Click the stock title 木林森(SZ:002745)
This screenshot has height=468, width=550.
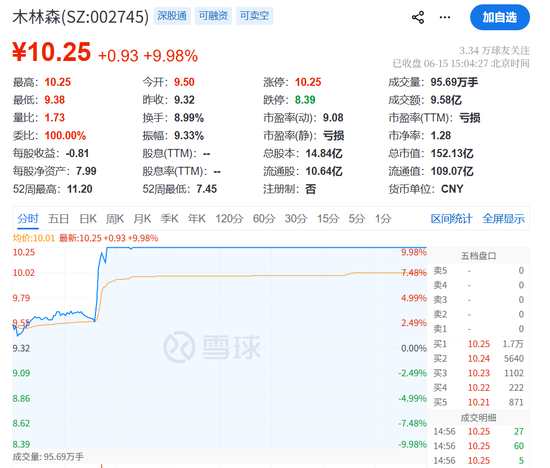tap(81, 16)
